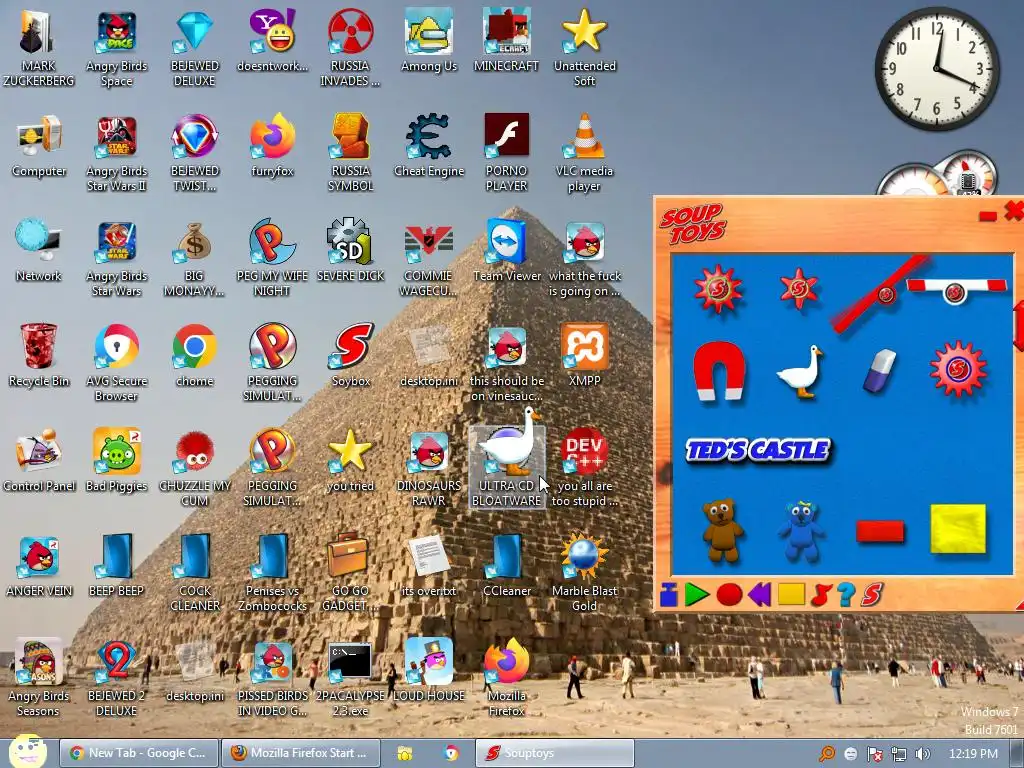Screen dimensions: 1024x768
Task: Click the red S logo in Soup Toys toolbar
Action: click(x=872, y=594)
